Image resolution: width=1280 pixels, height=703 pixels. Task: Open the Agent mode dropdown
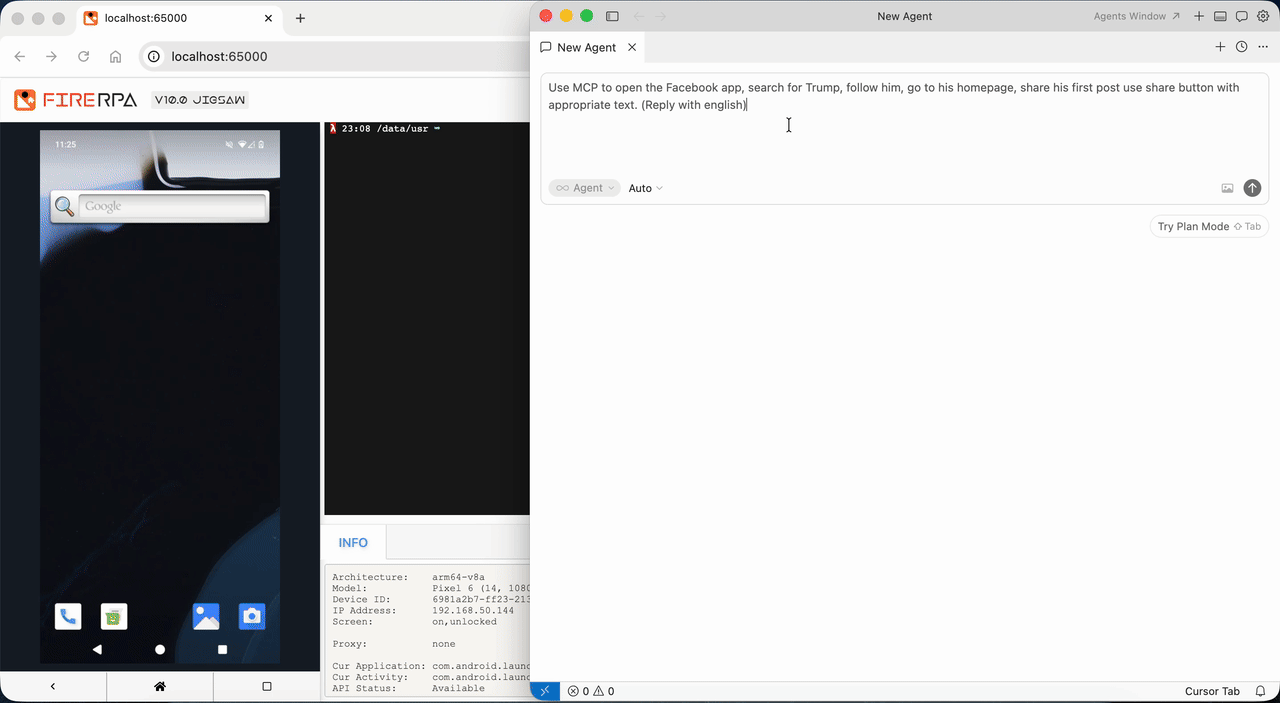pos(585,188)
